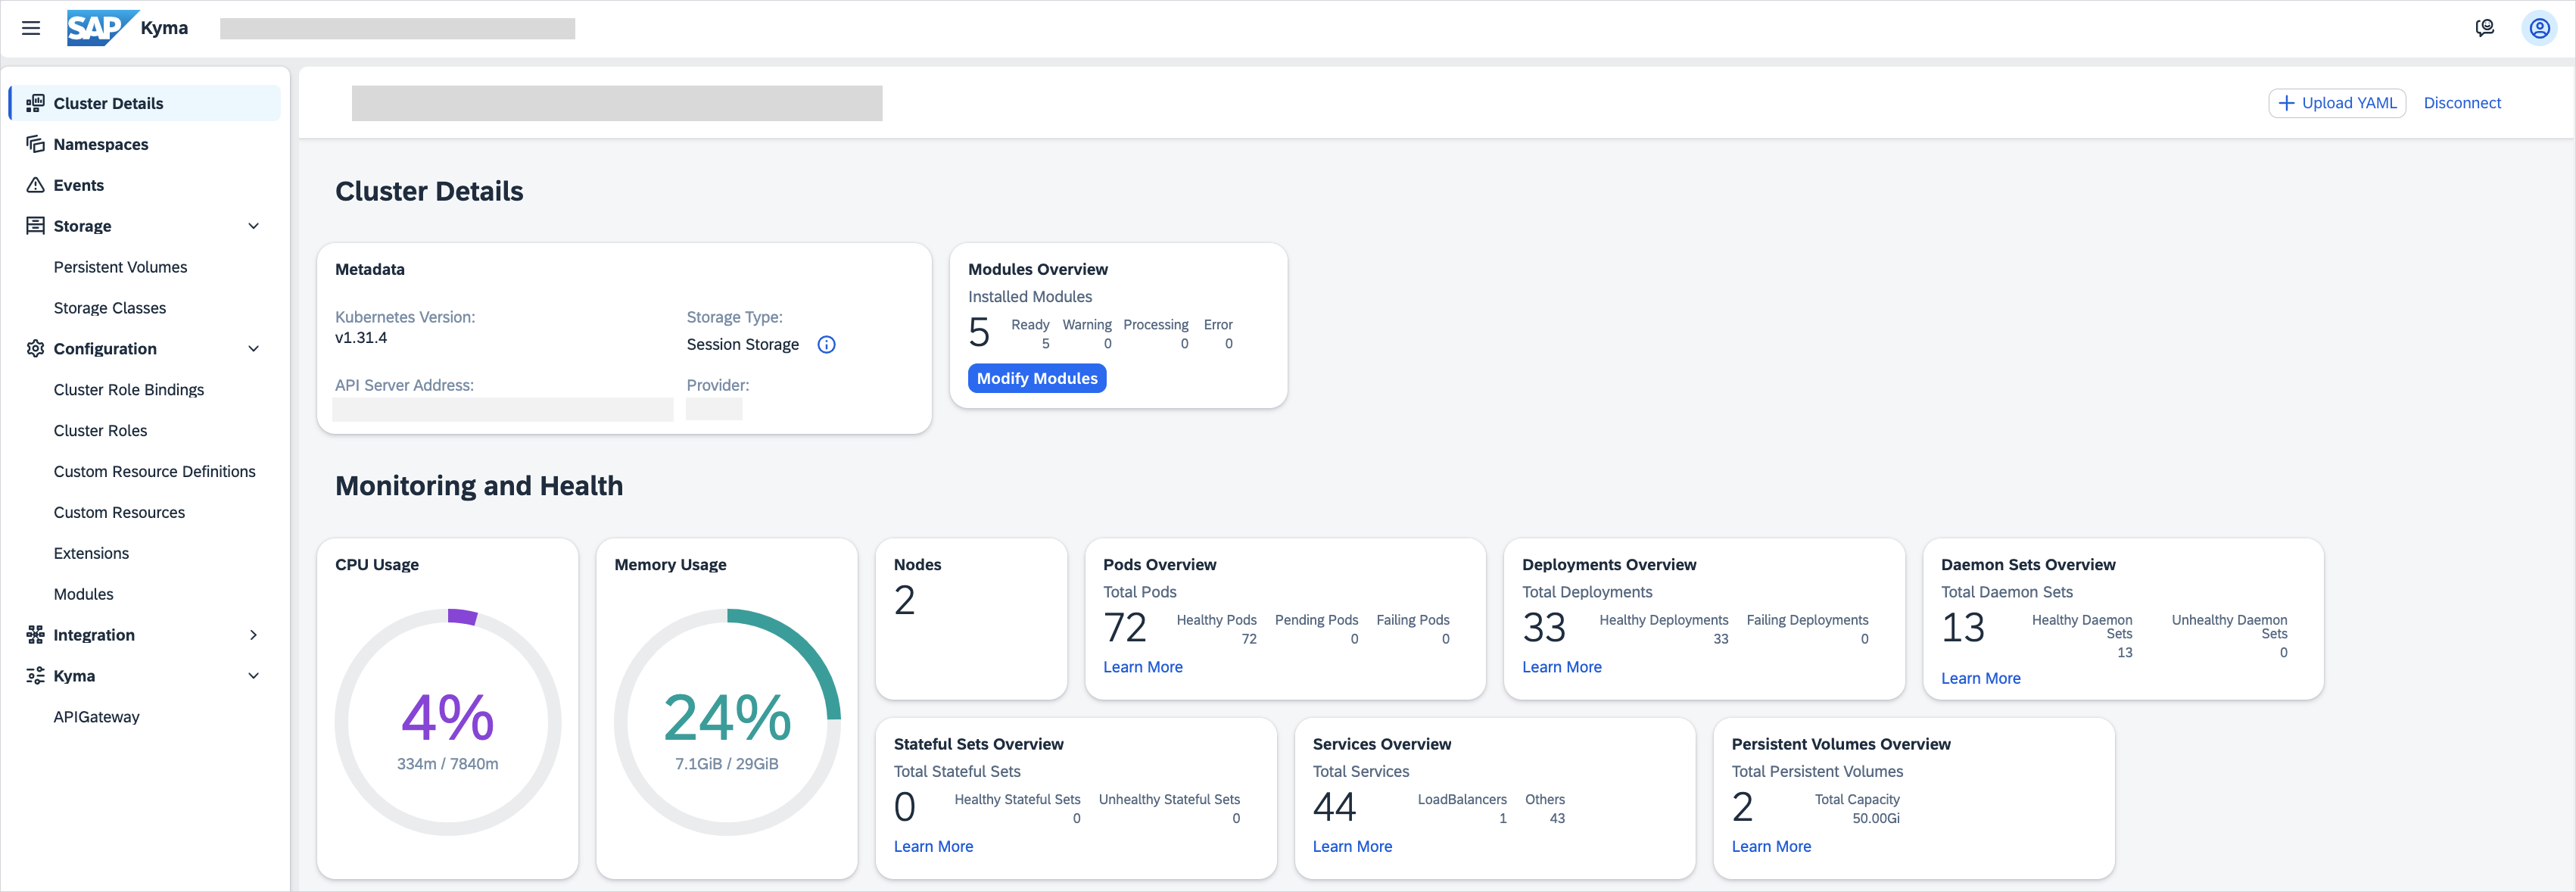Select the Cluster Details sidebar icon
Viewport: 2576px width, 892px height.
coord(35,103)
